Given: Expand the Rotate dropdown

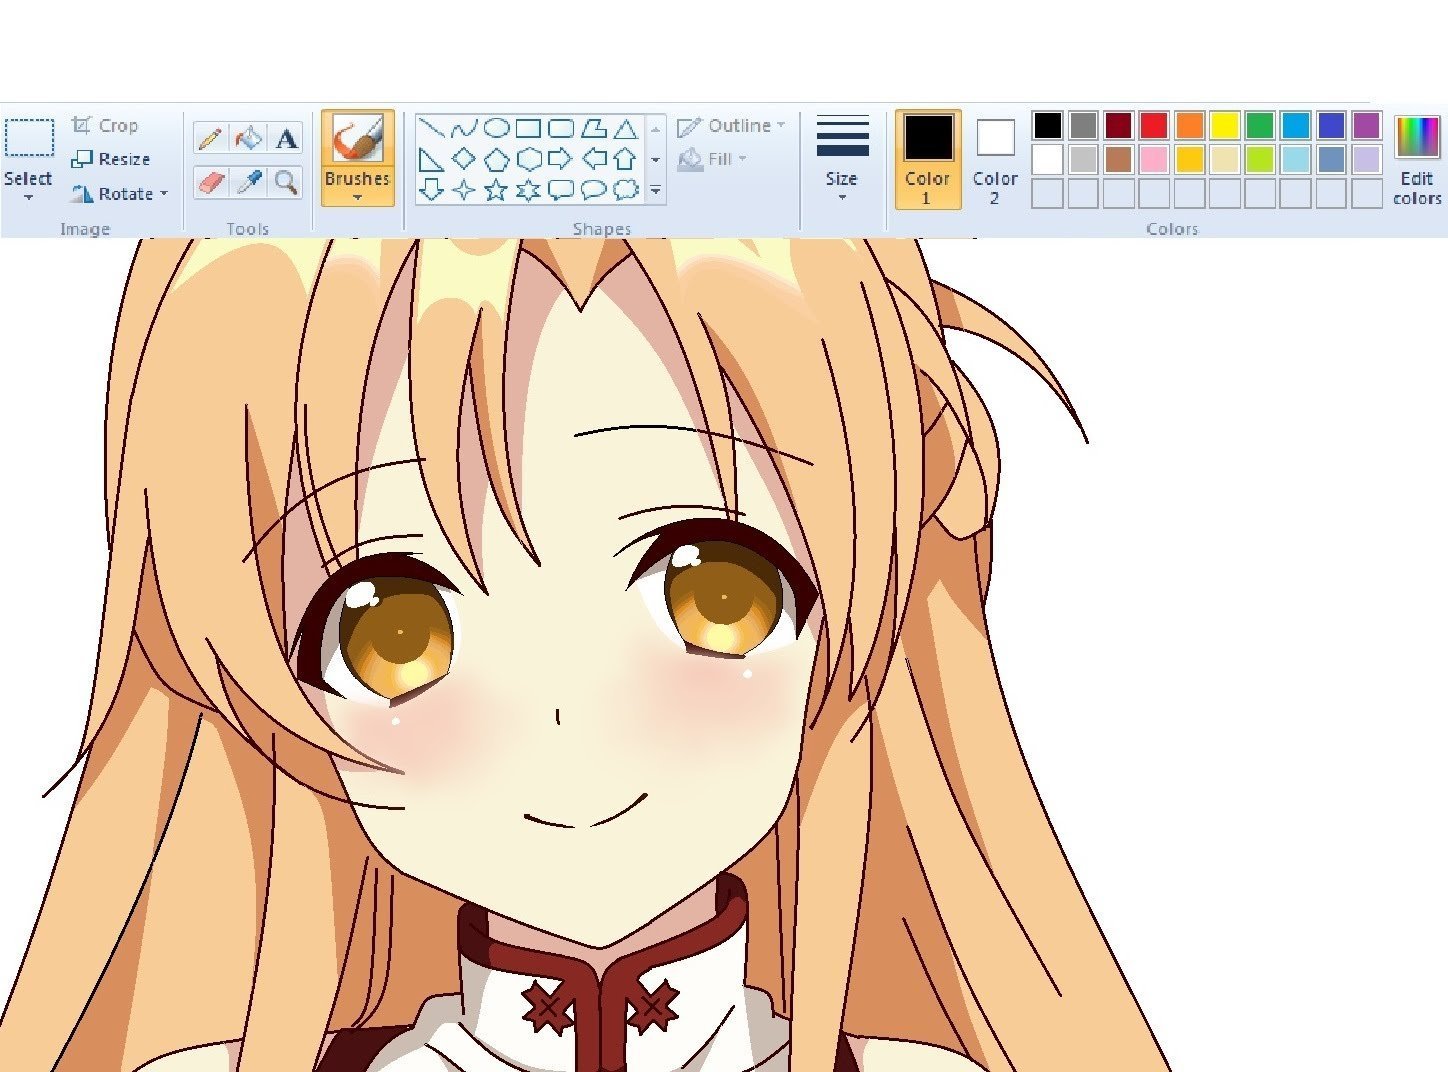Looking at the screenshot, I should click(164, 194).
